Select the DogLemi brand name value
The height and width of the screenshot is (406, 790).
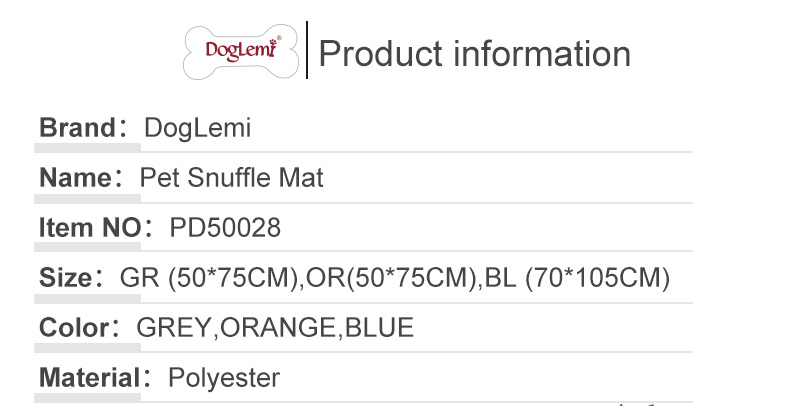tap(197, 128)
